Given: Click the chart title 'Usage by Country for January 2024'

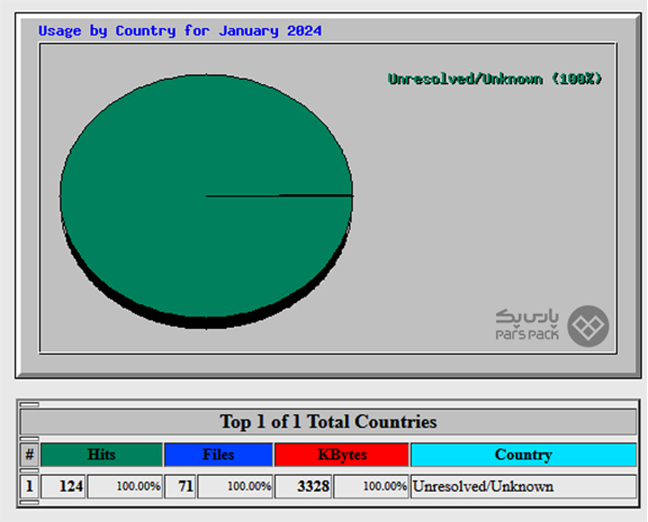Looking at the screenshot, I should [x=180, y=31].
